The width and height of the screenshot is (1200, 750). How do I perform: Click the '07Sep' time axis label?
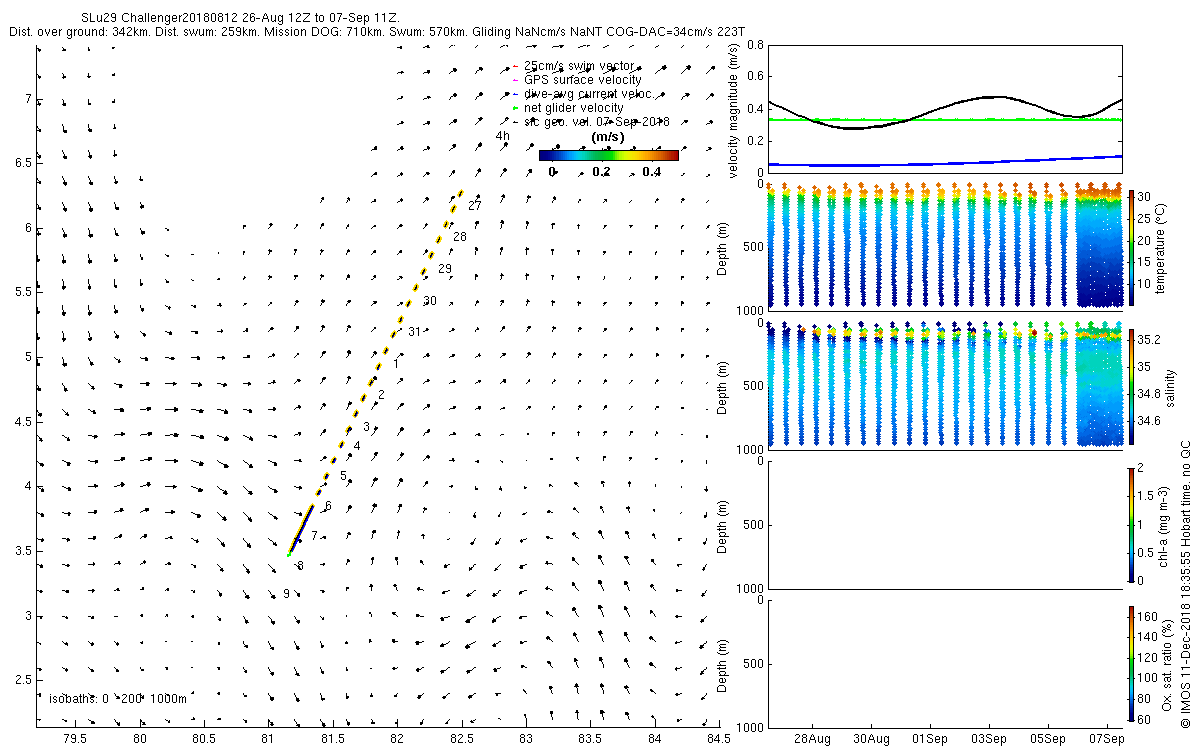(x=1108, y=738)
